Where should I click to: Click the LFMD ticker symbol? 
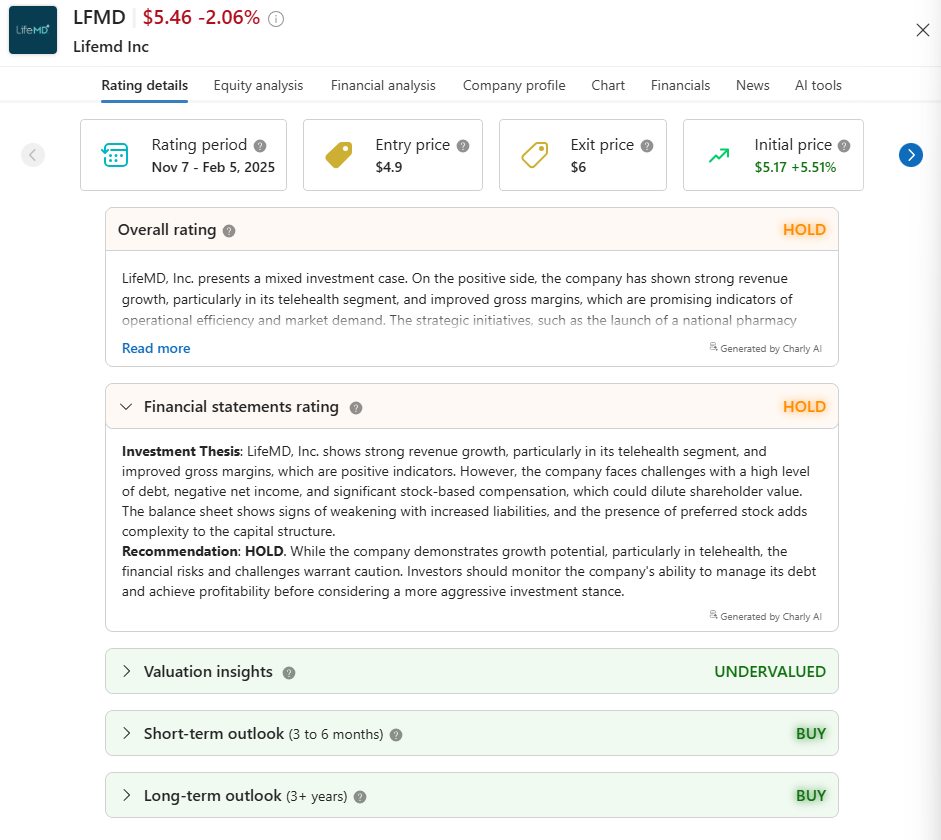click(x=99, y=17)
